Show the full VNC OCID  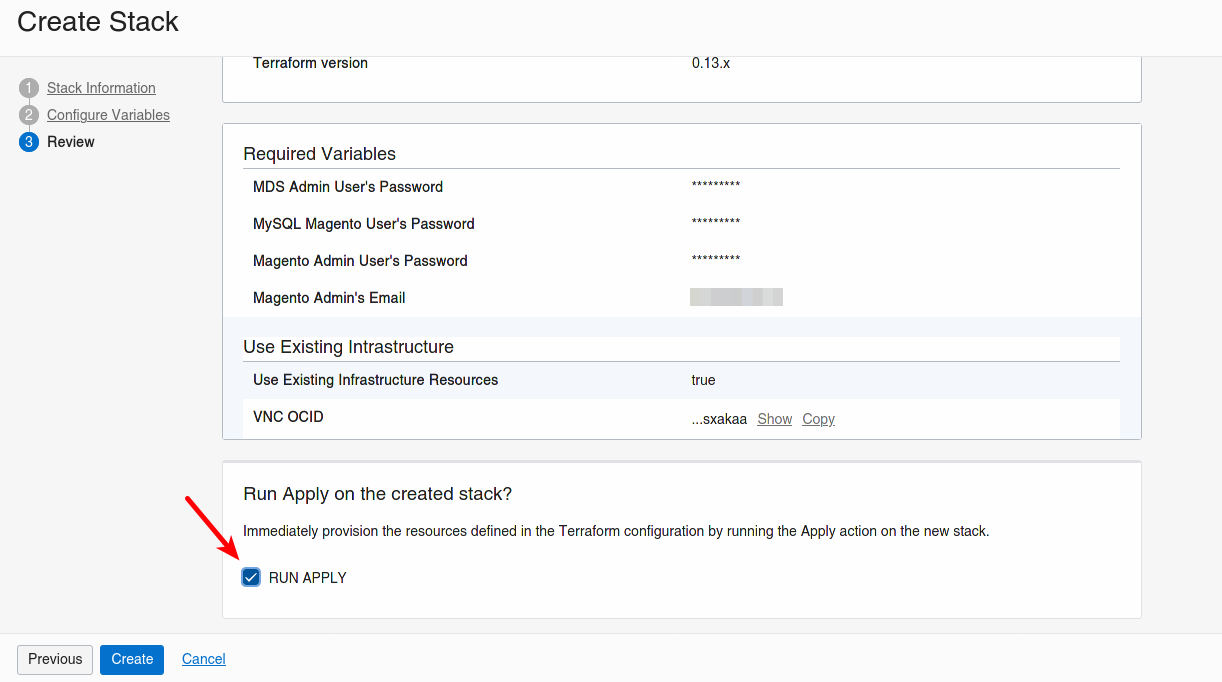(x=774, y=419)
